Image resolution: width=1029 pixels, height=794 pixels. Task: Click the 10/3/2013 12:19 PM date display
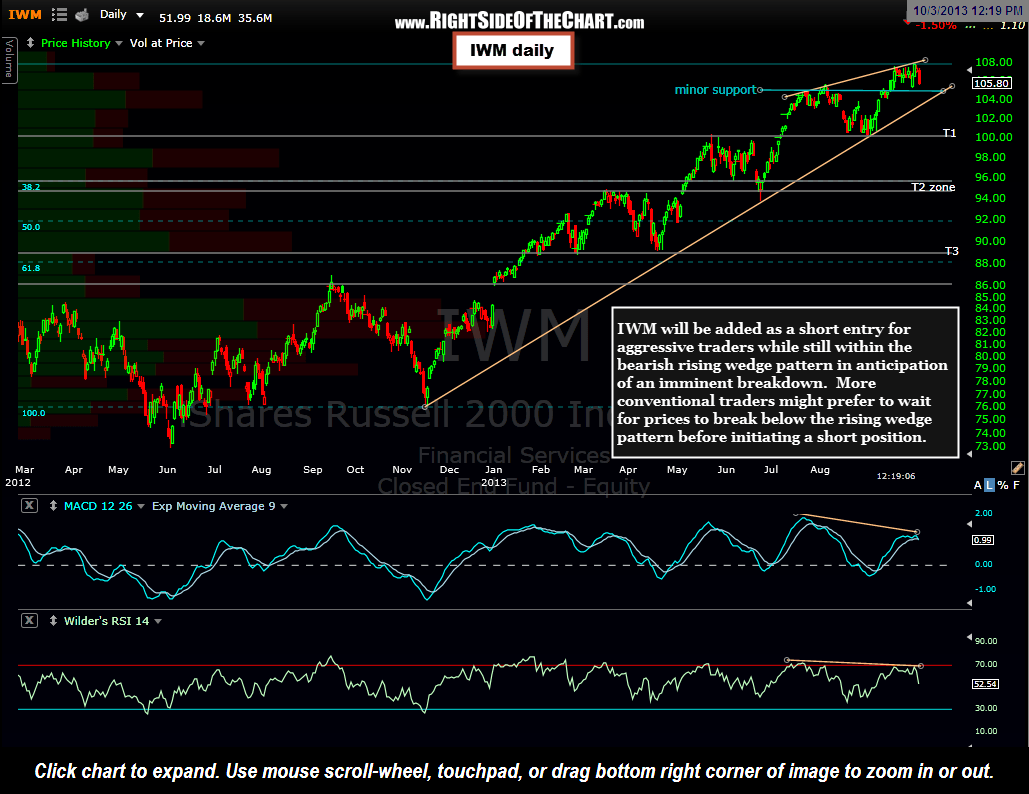tap(967, 10)
